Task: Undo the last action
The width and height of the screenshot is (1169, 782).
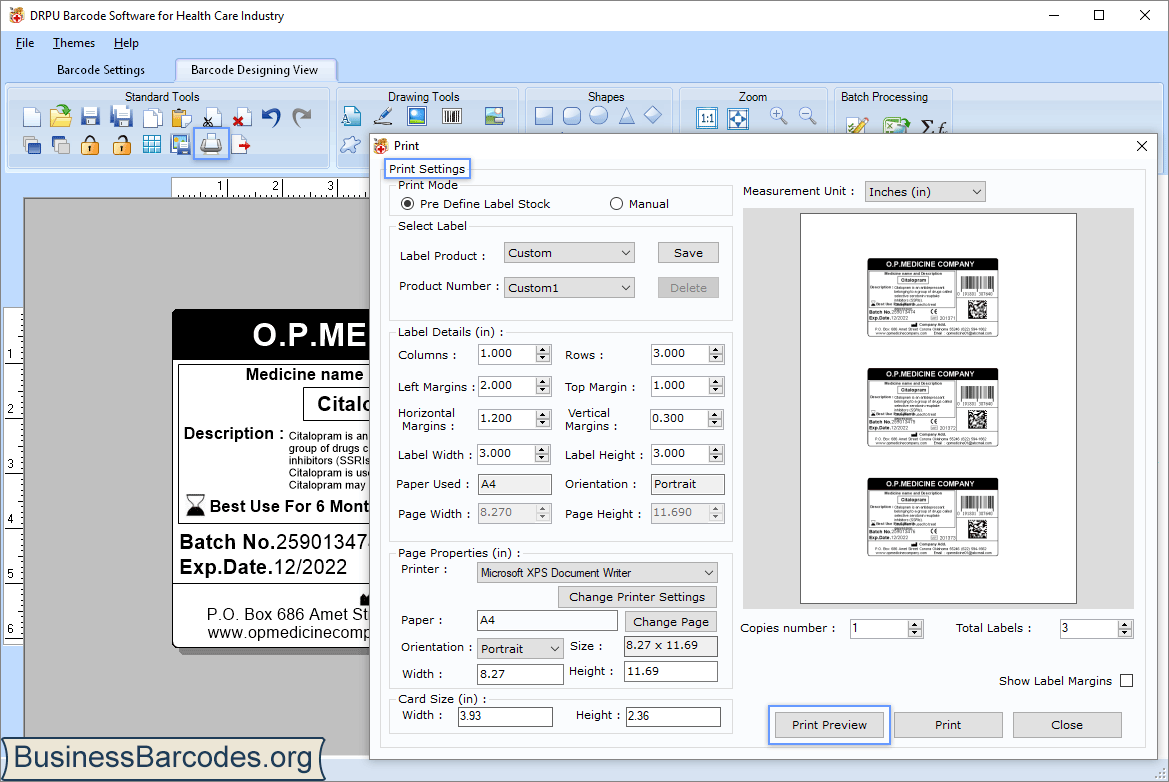Action: click(x=271, y=117)
